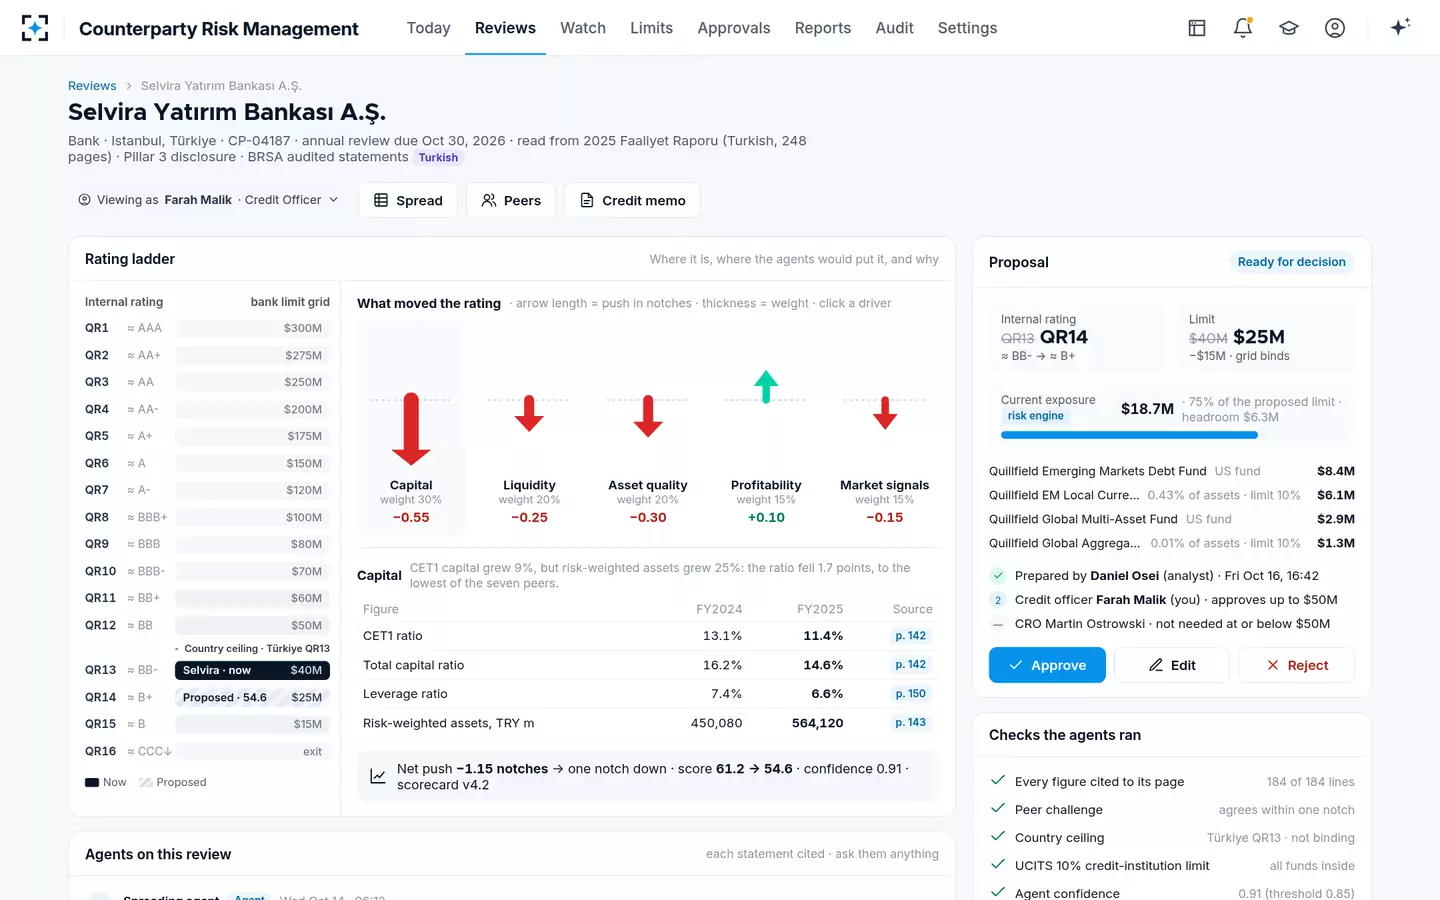Click the net push chart icon

click(x=378, y=776)
